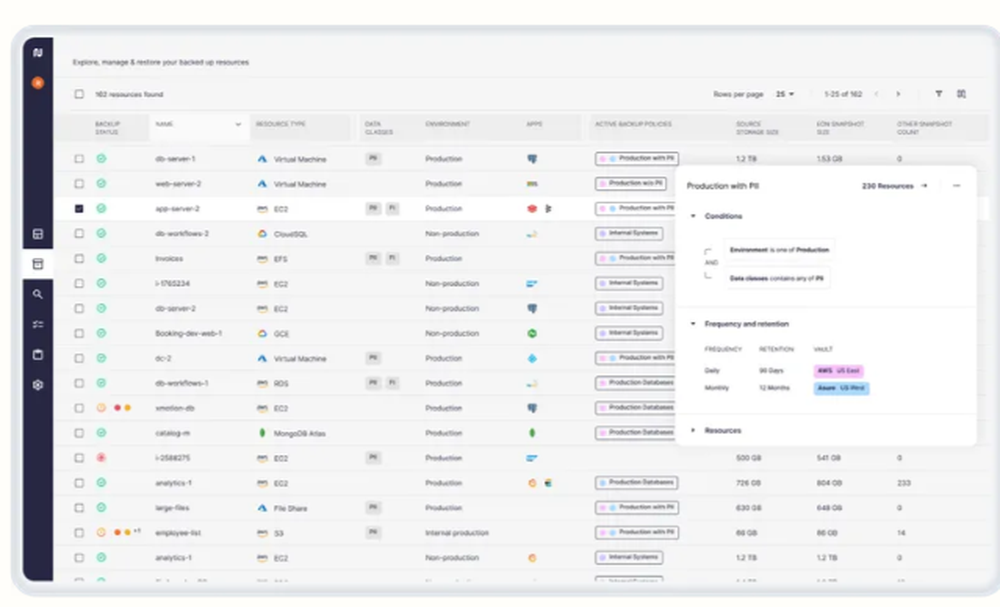Open Production with PII policy on db-server-1 row
Screen dimensions: 1000x607
coord(636,158)
